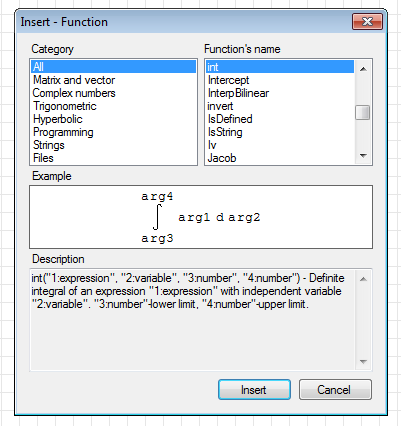Pick the Intercept function
Viewport: 401px width, 426px height.
(280, 80)
